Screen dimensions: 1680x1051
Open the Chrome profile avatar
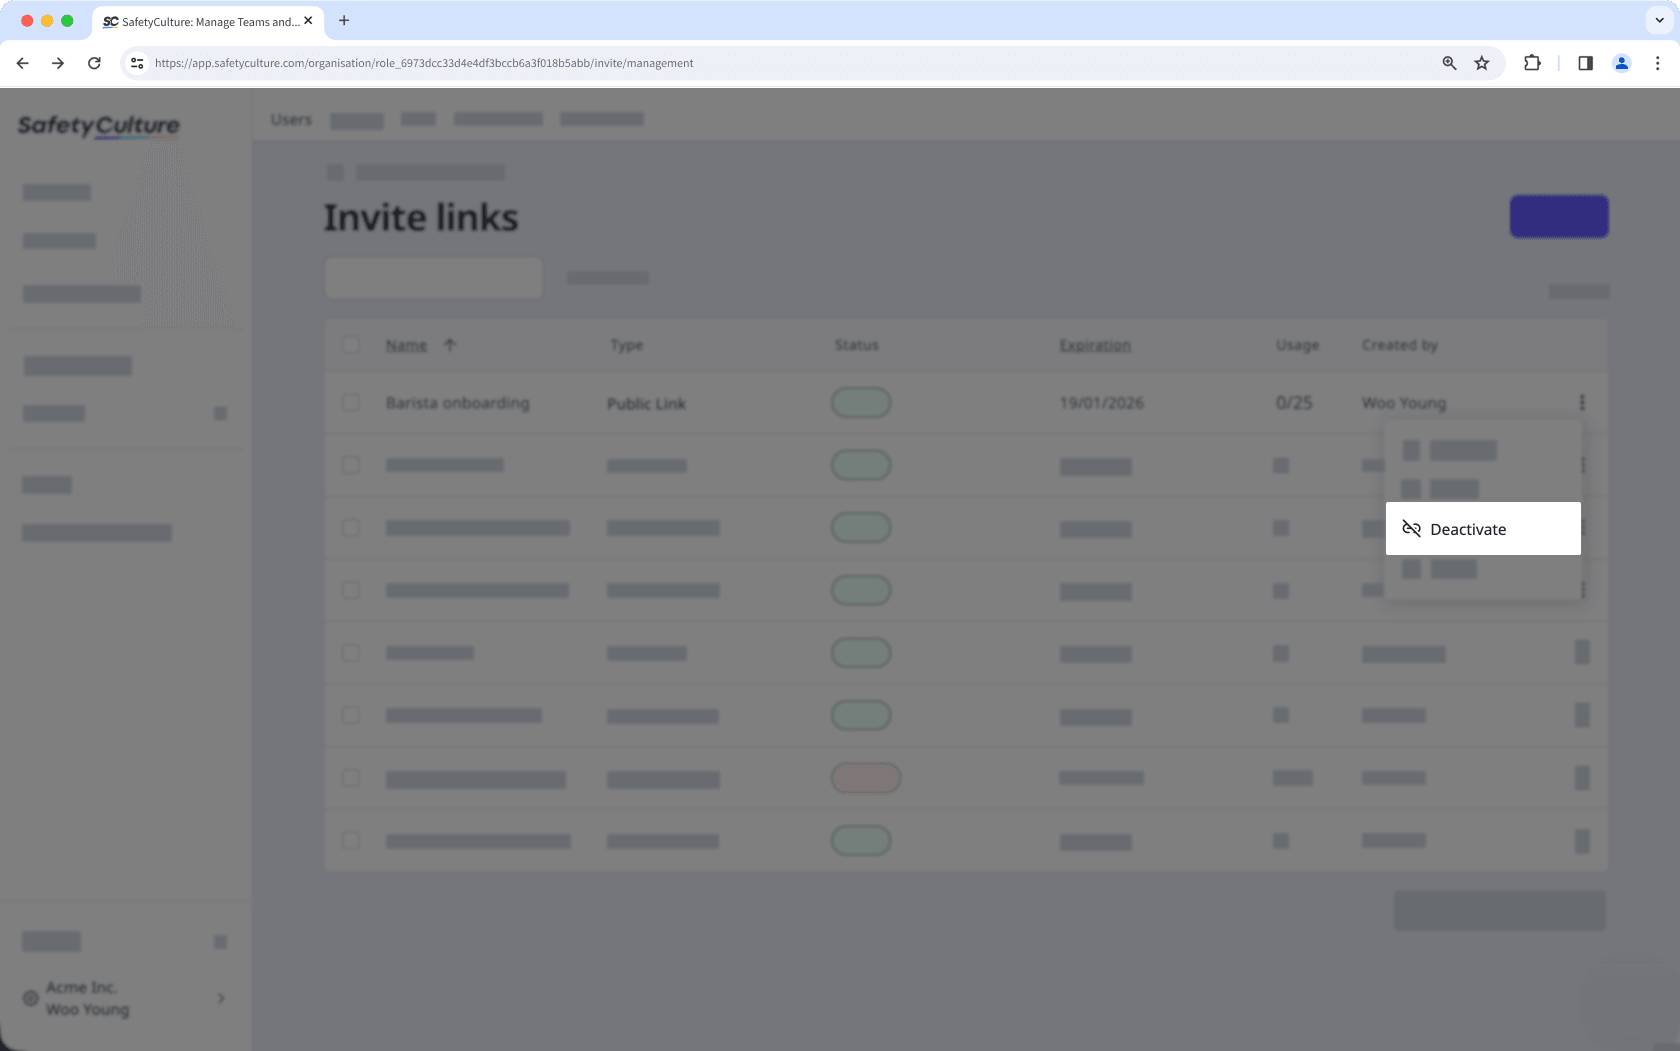(1622, 63)
